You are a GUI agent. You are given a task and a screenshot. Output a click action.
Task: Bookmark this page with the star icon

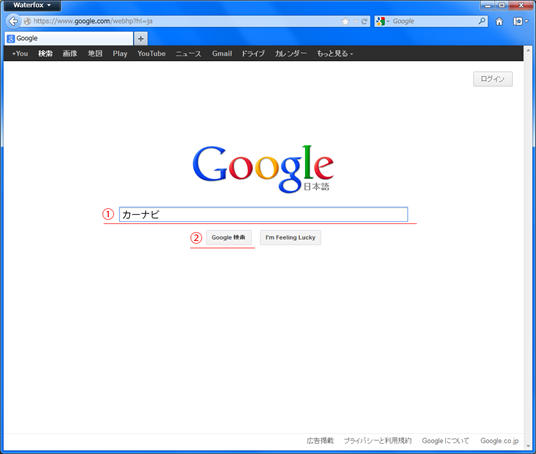coord(345,22)
